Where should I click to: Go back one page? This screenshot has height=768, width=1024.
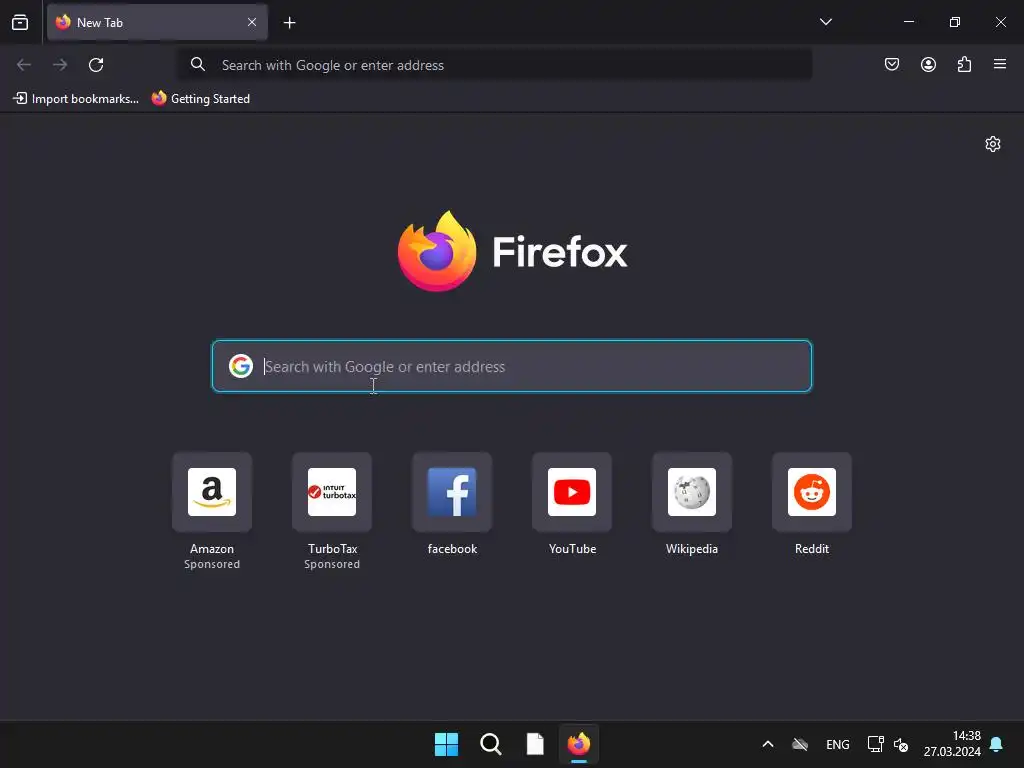pos(24,65)
